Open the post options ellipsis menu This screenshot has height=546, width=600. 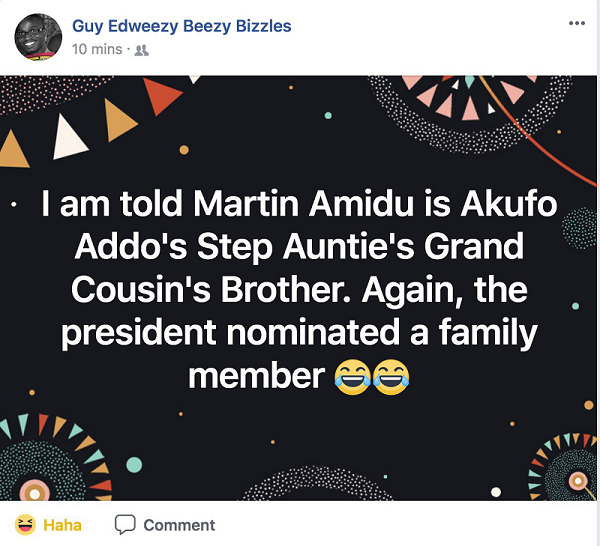point(577,23)
